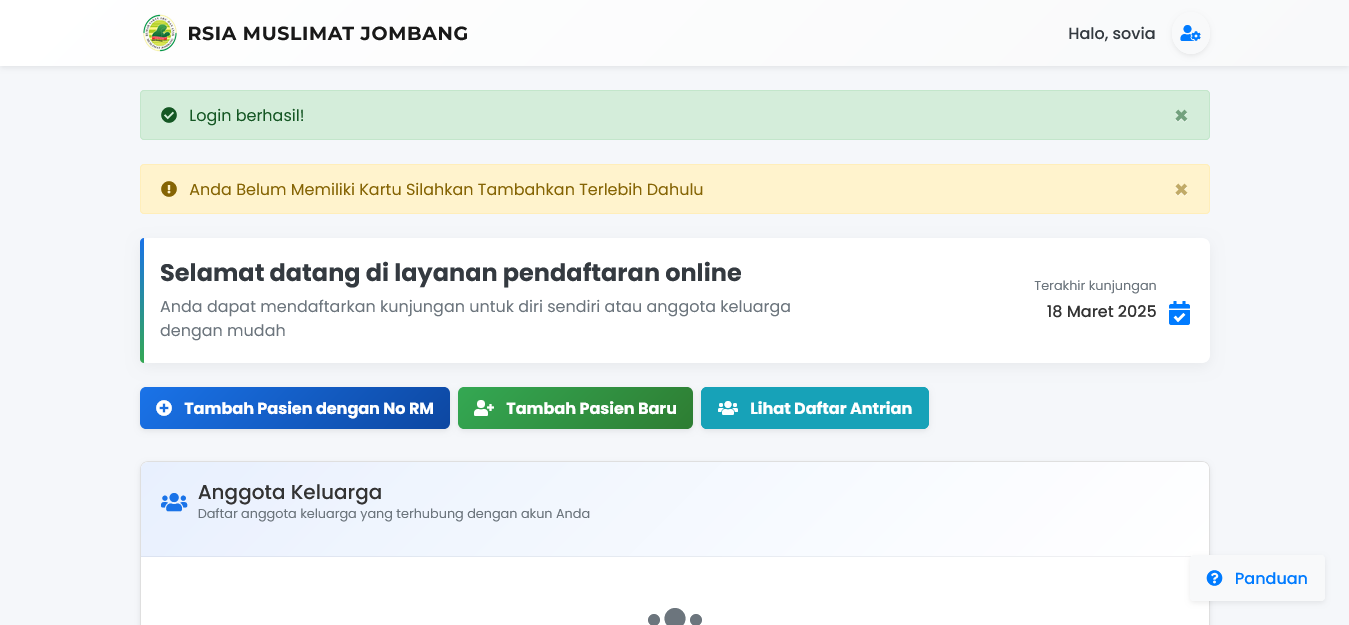Click the group icon on Lihat Daftar Antrian

(x=727, y=408)
